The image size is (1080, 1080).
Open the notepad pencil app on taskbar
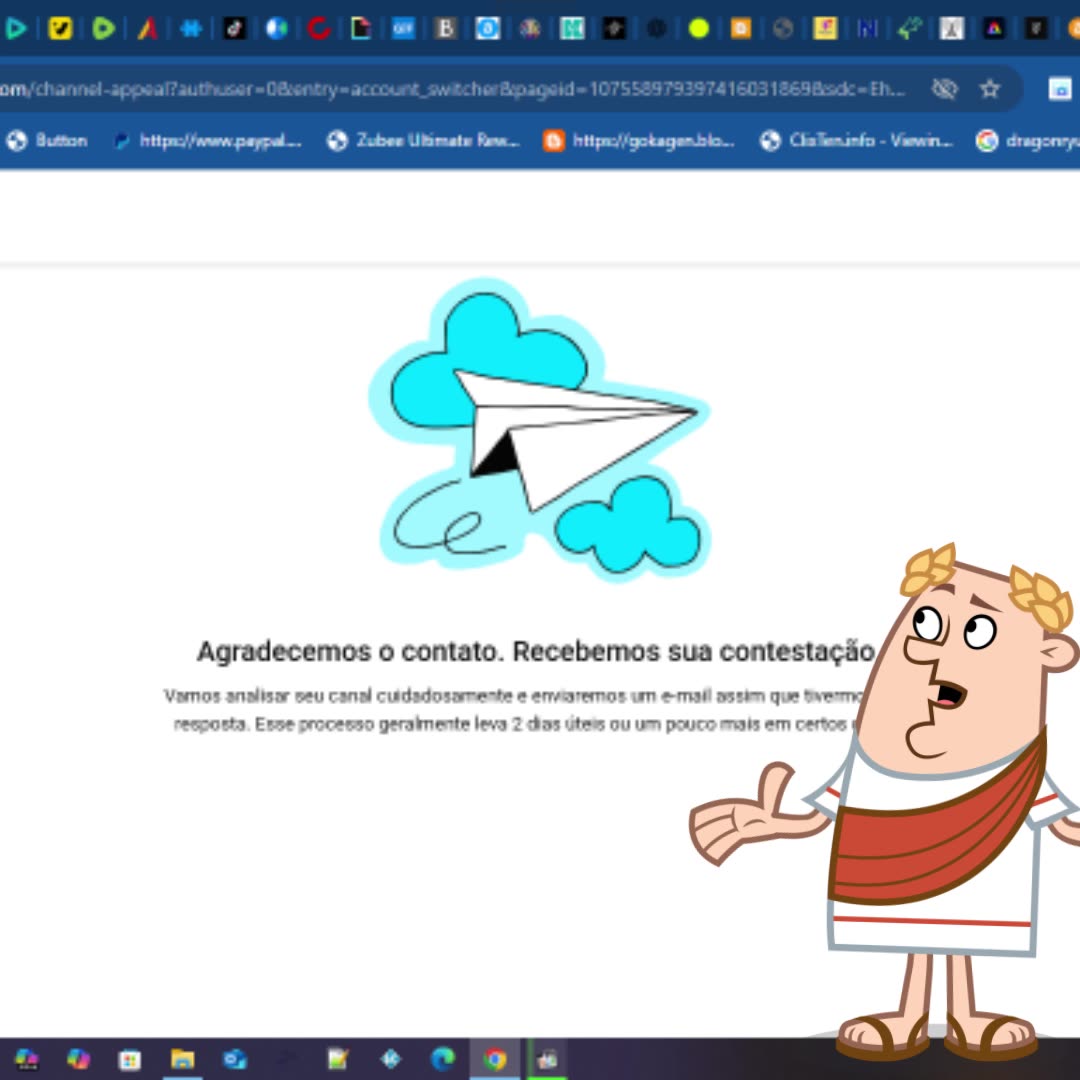[x=338, y=1059]
